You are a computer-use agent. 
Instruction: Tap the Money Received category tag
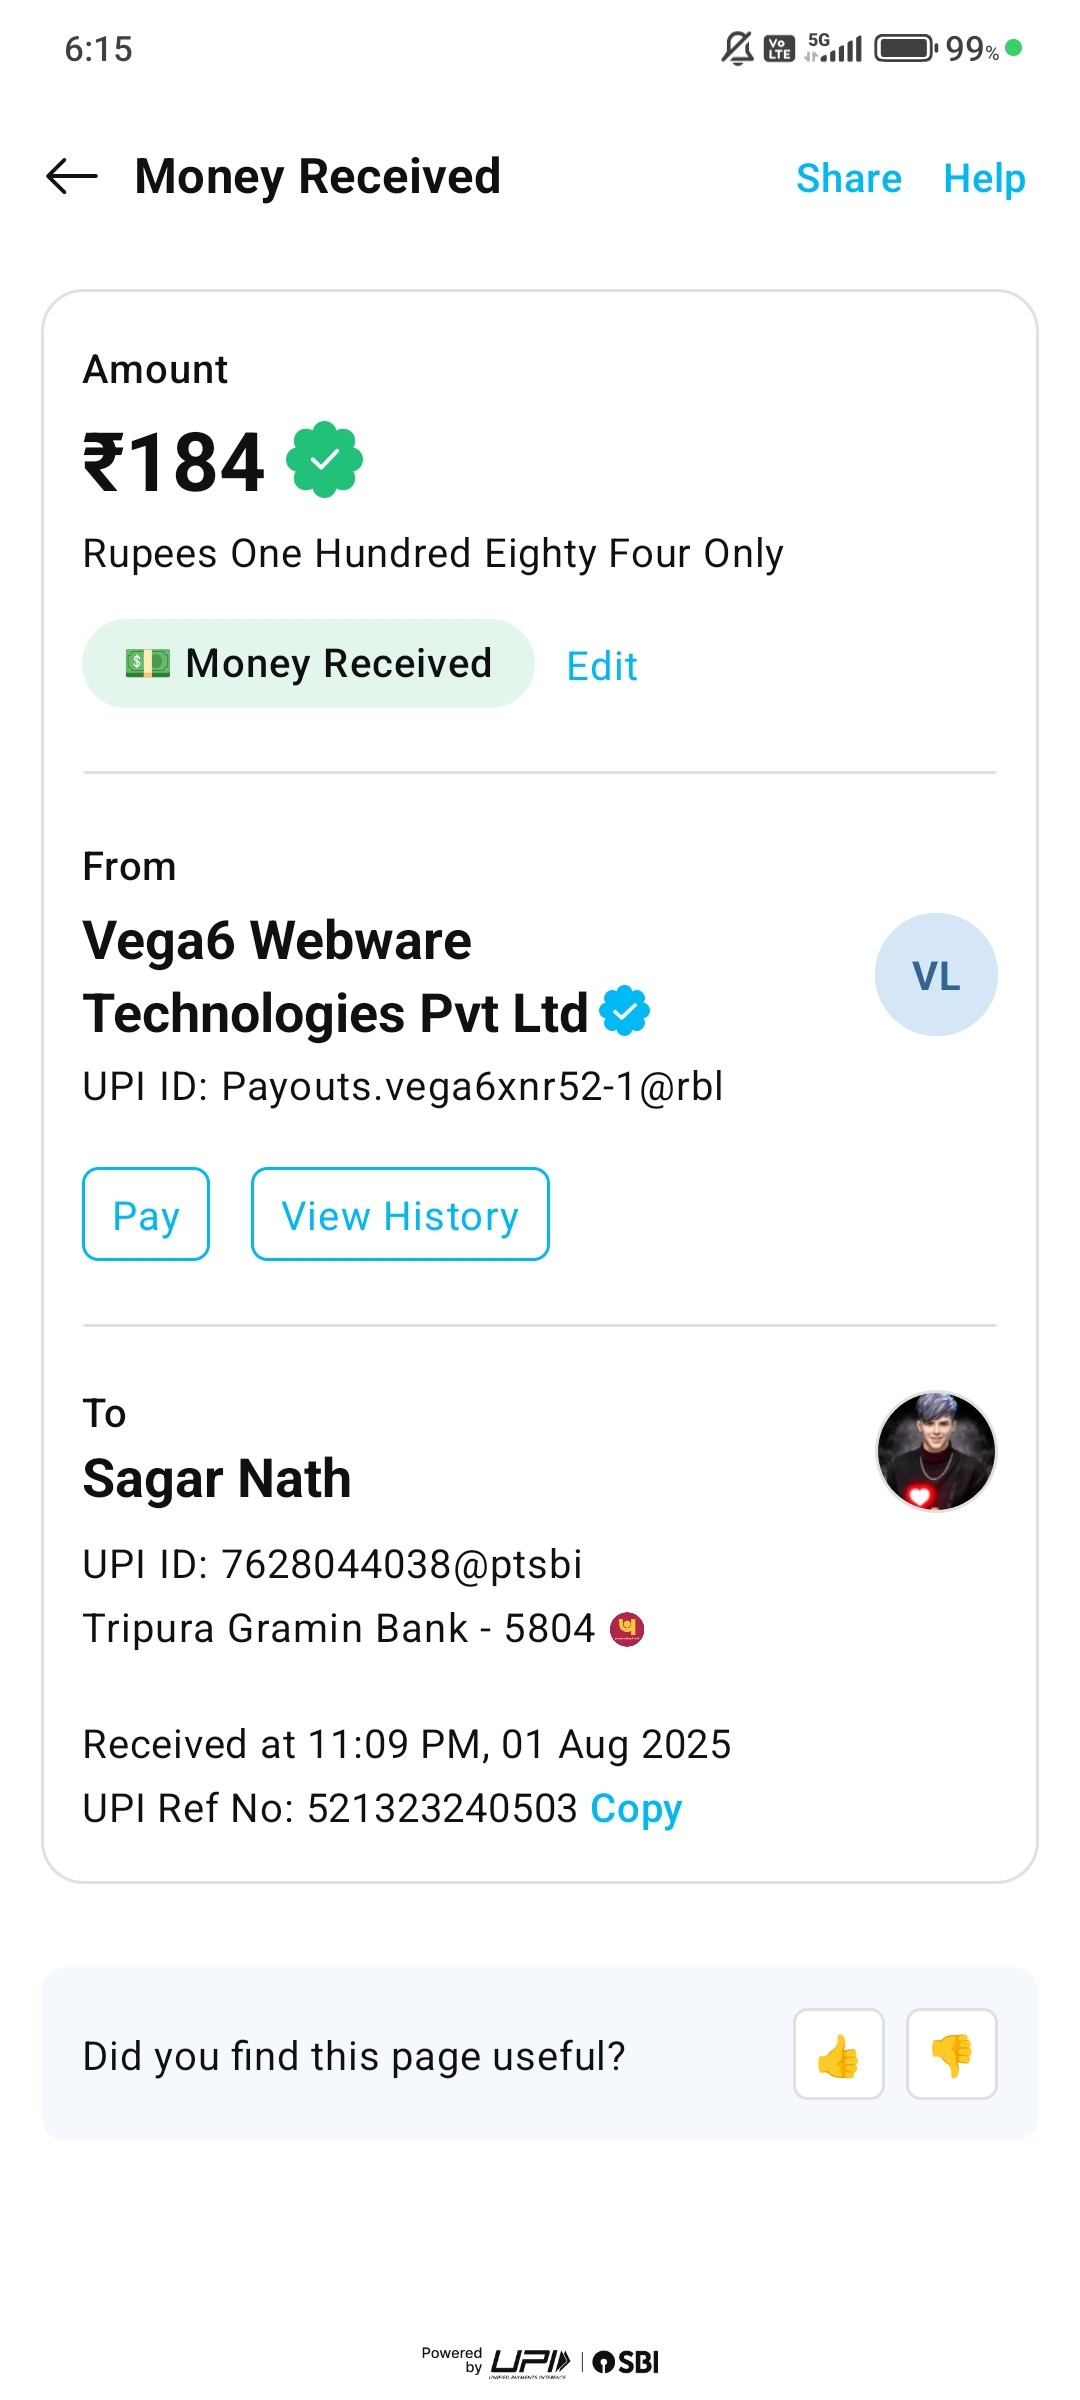point(308,664)
